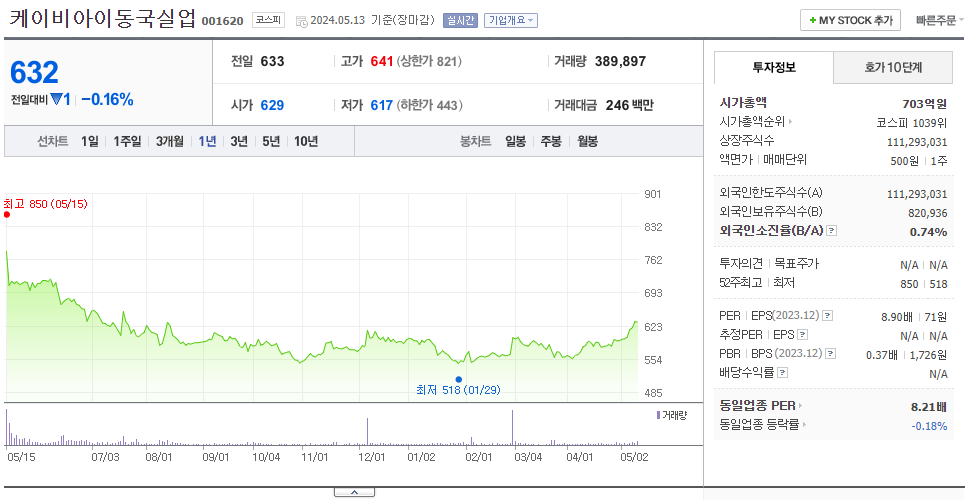Click the stock name 케이비아이동국실업

102,19
